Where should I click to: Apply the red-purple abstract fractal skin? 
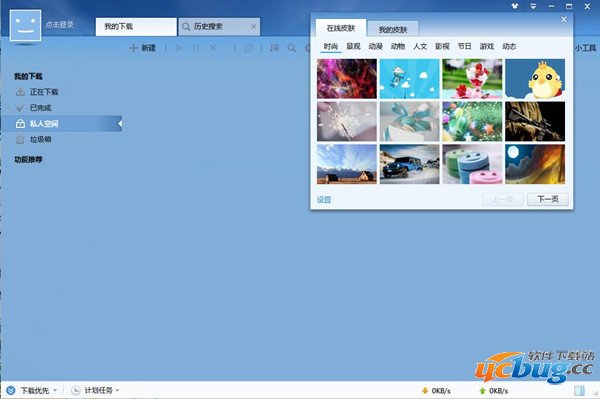347,79
